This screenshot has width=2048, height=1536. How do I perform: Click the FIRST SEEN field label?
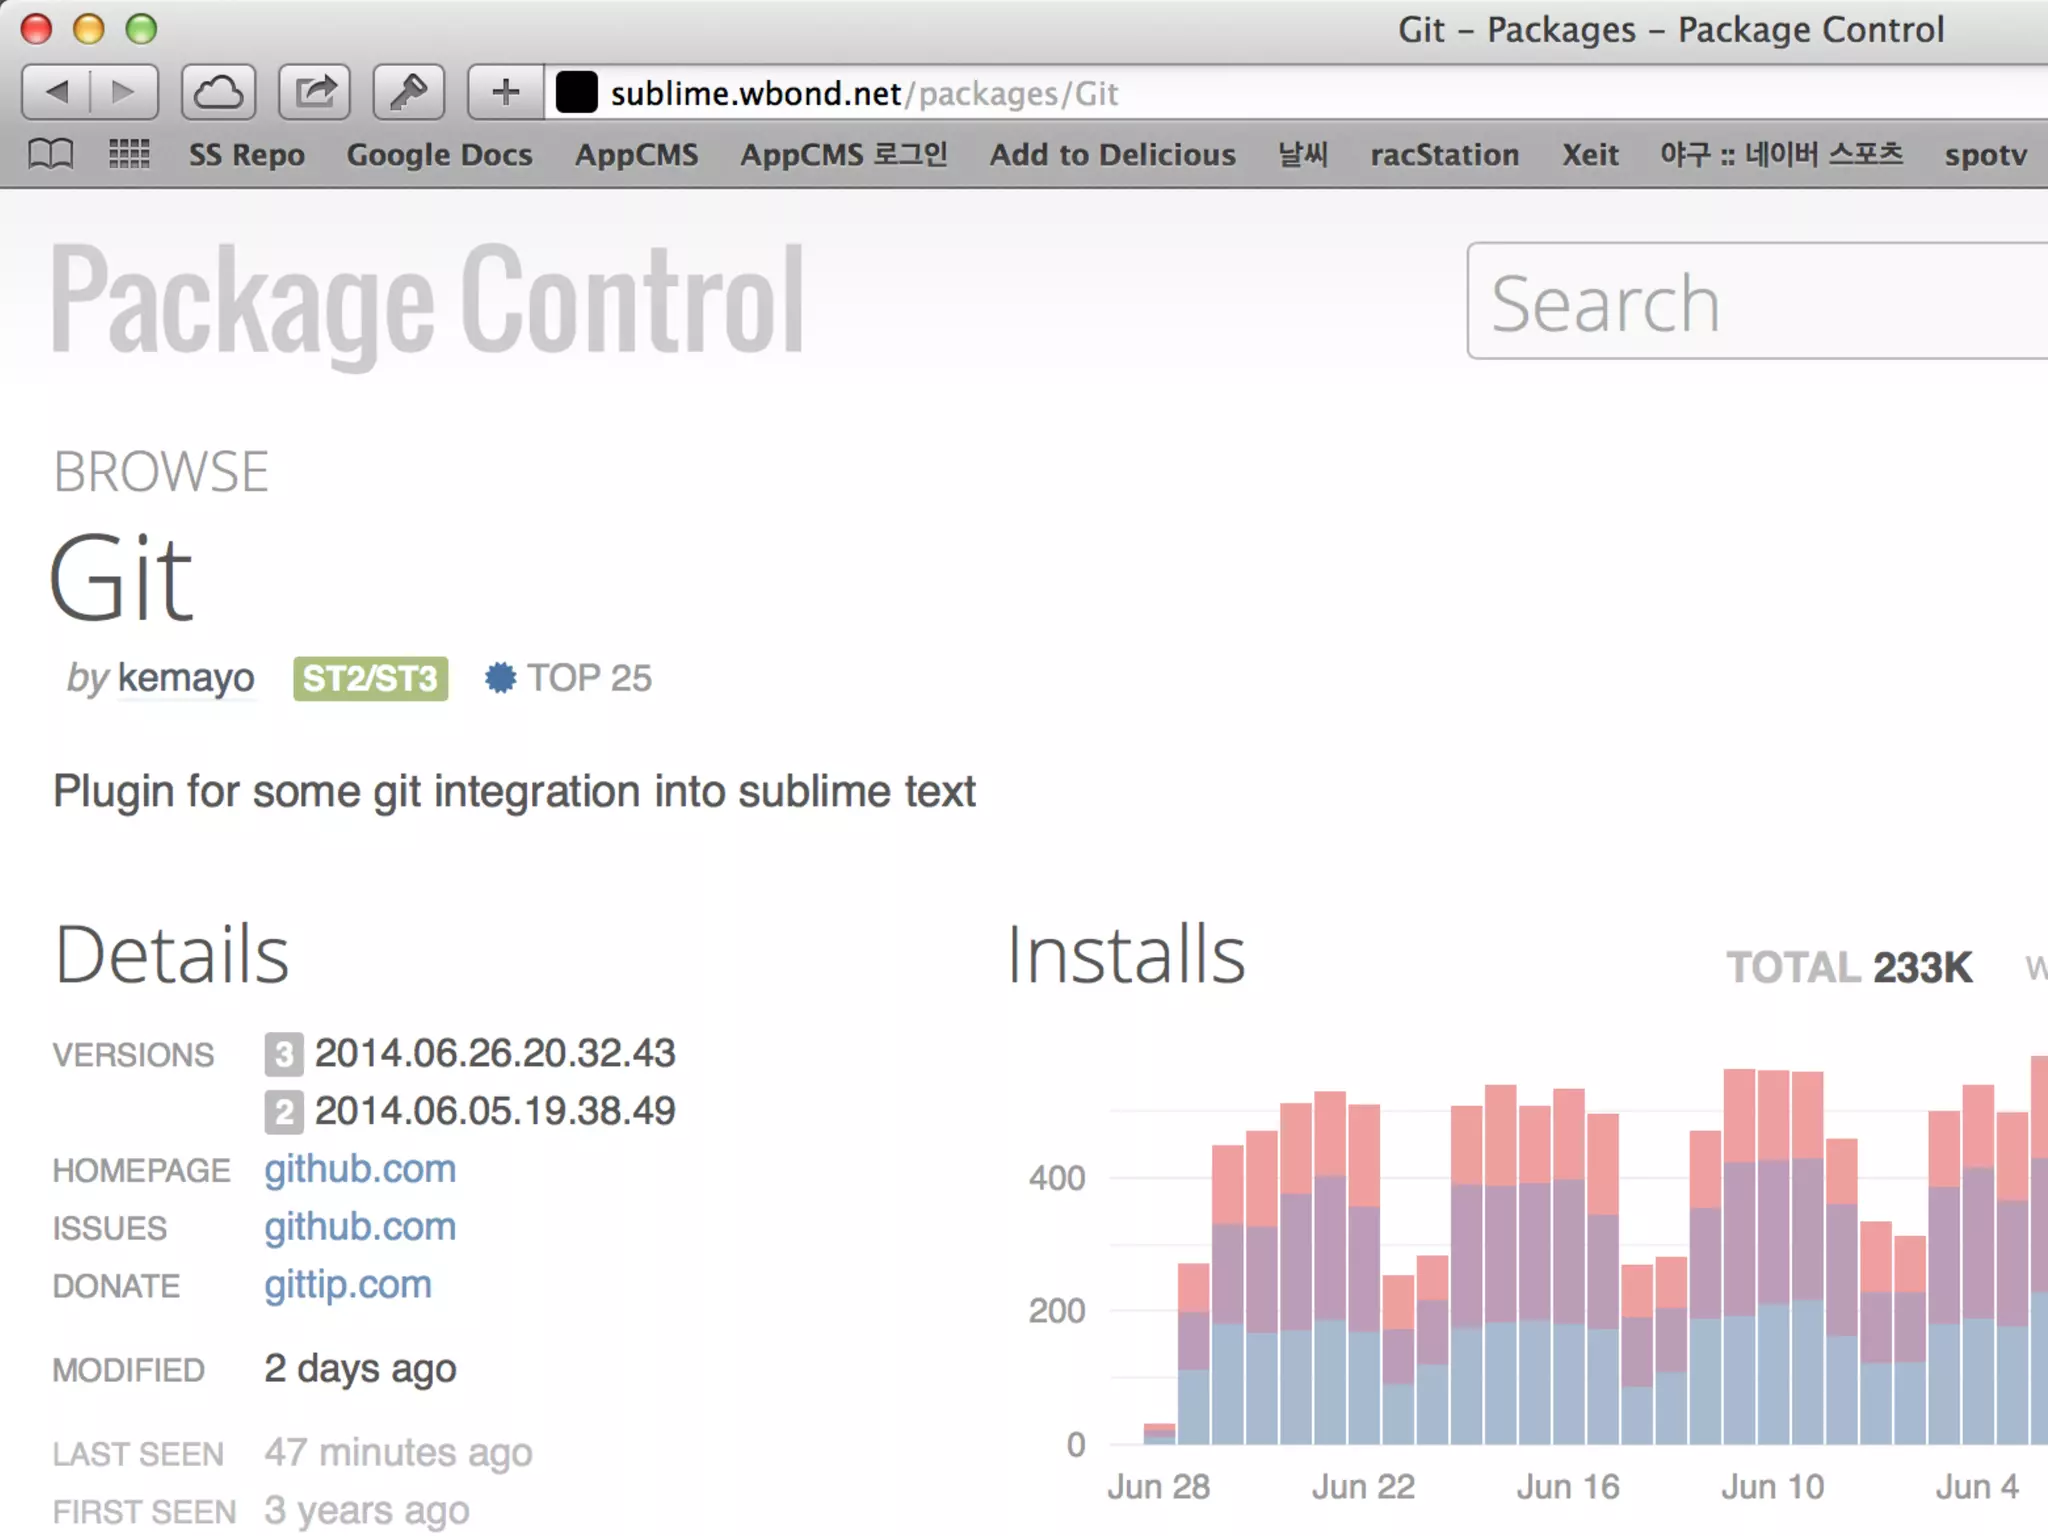click(x=144, y=1512)
